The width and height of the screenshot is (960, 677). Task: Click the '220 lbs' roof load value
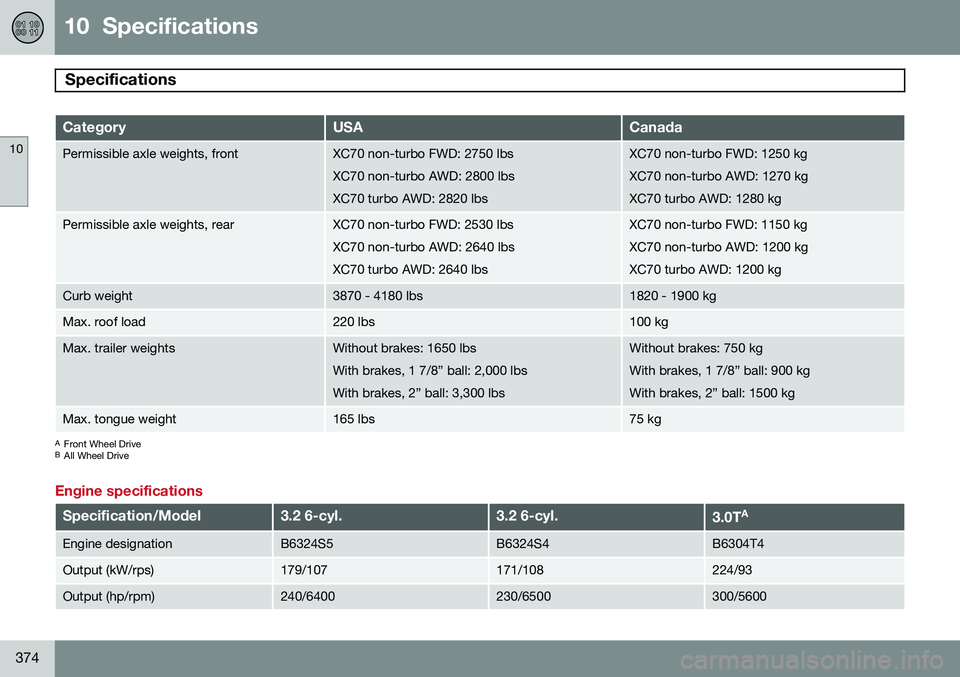tap(354, 322)
